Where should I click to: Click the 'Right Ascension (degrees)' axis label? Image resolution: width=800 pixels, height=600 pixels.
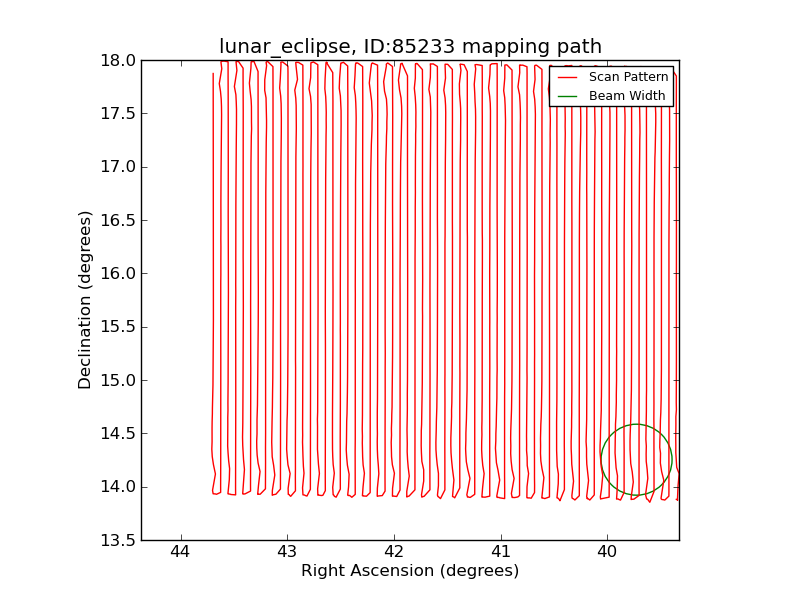410,570
